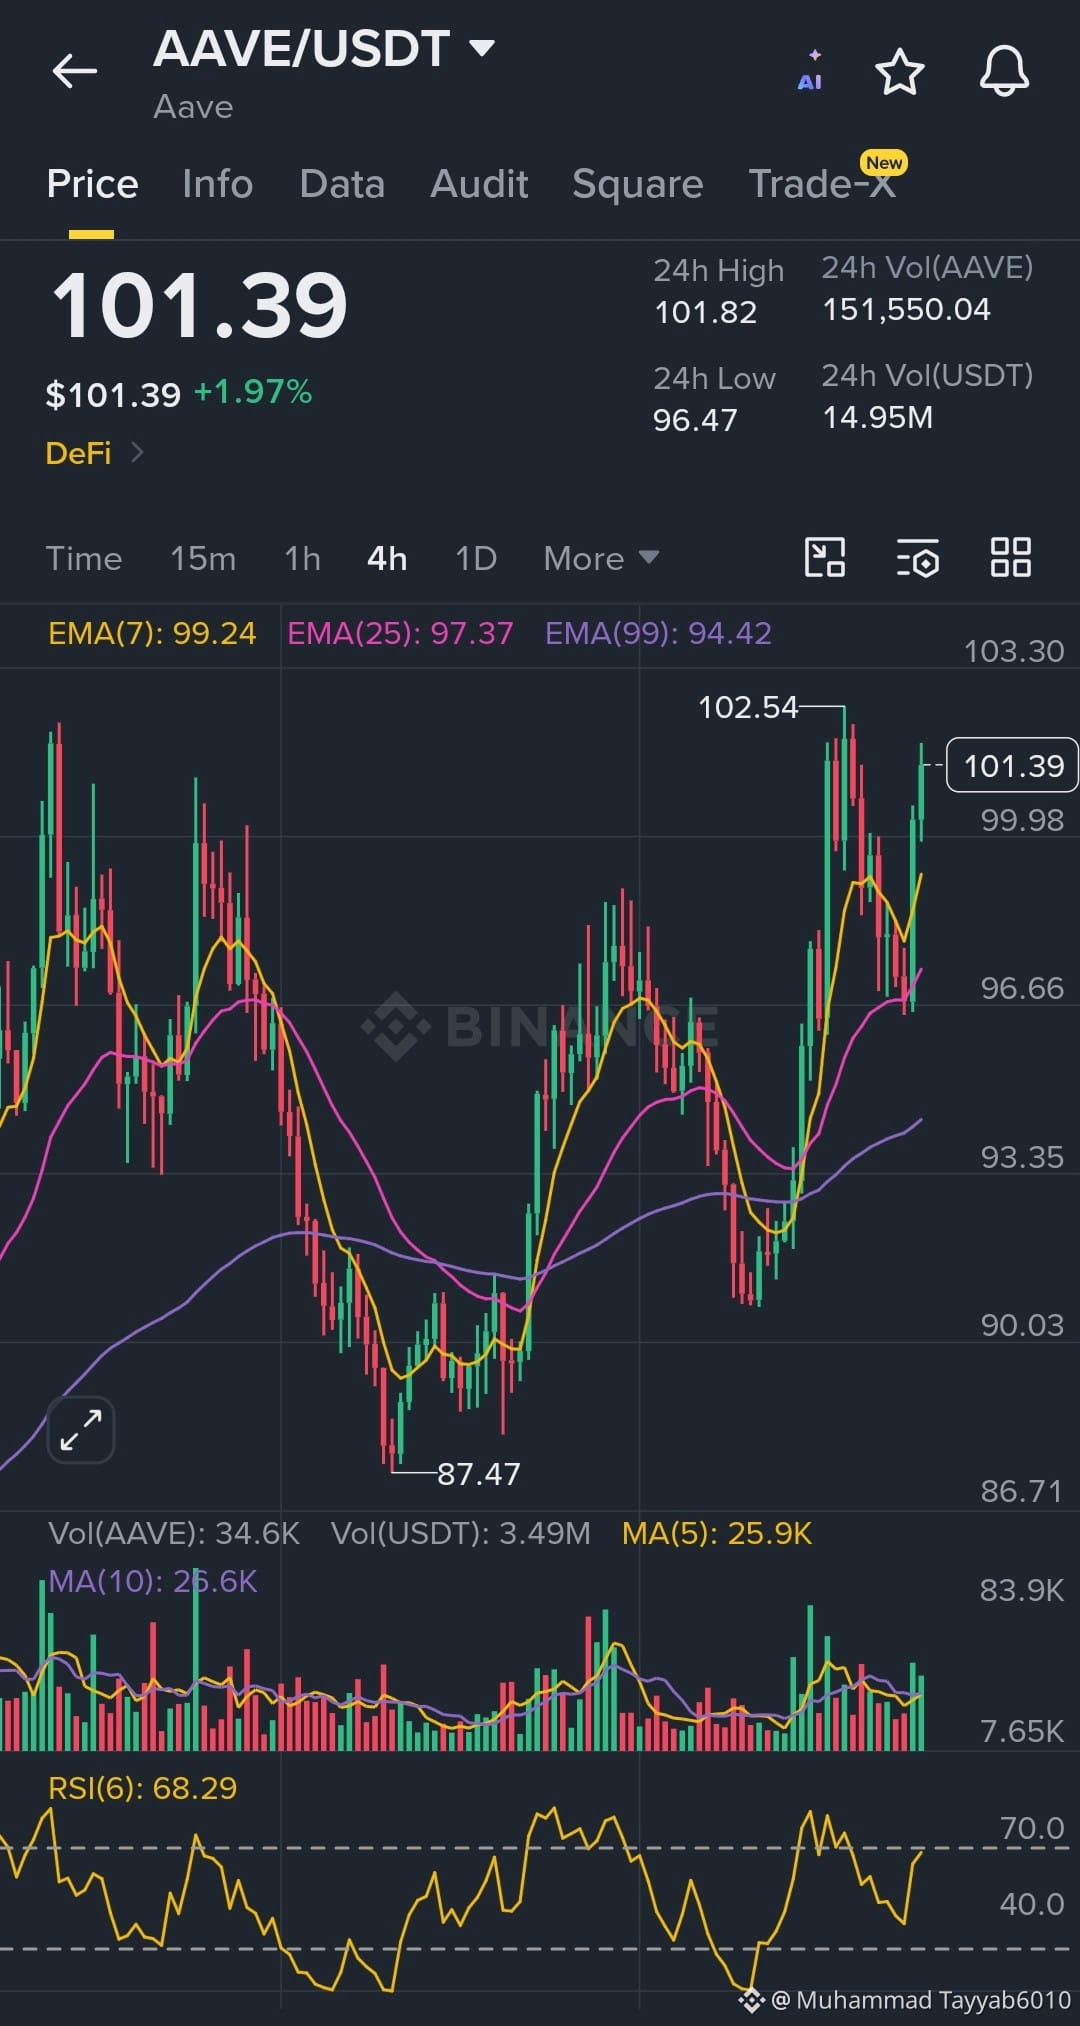Open the Trade-X tab
1080x2026 pixels.
point(822,184)
